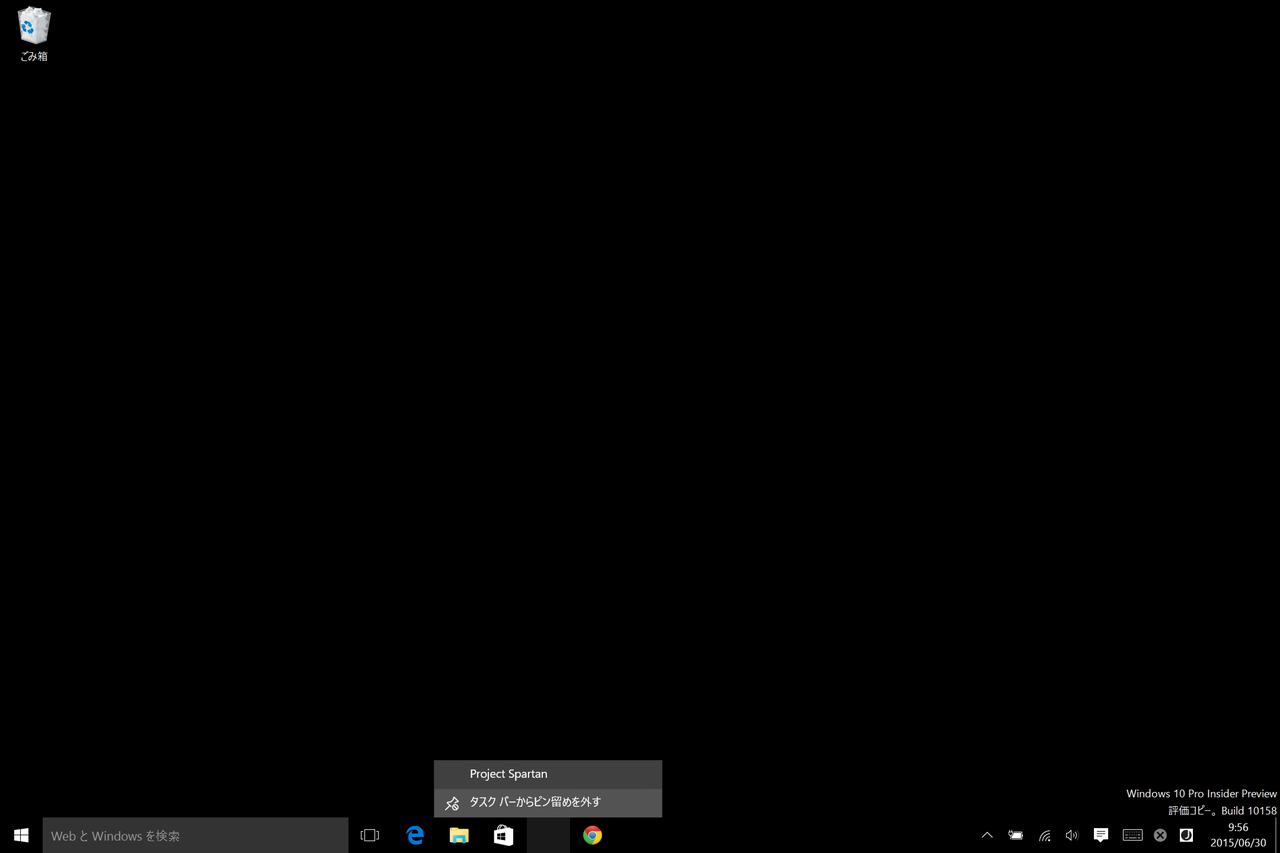This screenshot has width=1280, height=853.
Task: Click the gray X tray icon
Action: click(x=1159, y=835)
